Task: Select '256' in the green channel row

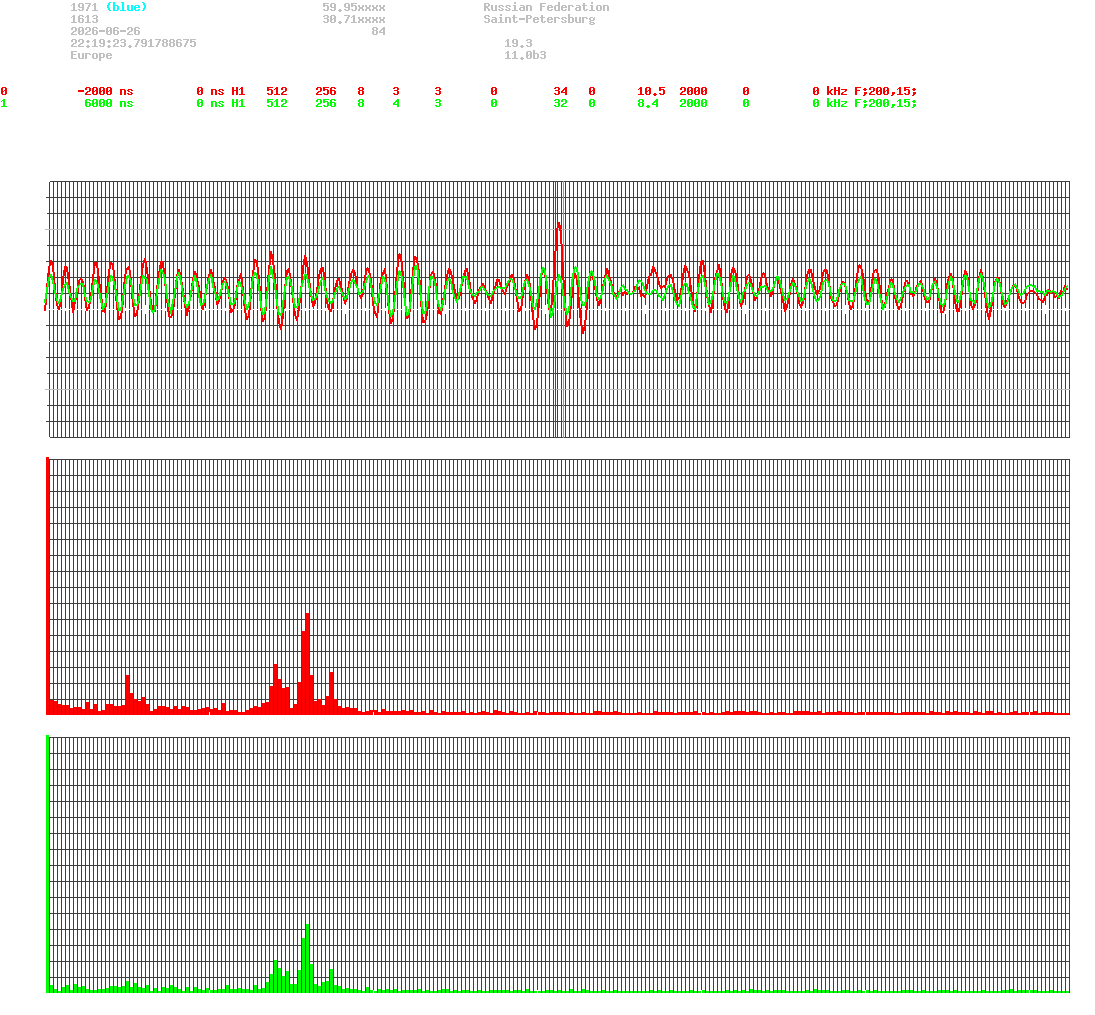Action: 325,103
